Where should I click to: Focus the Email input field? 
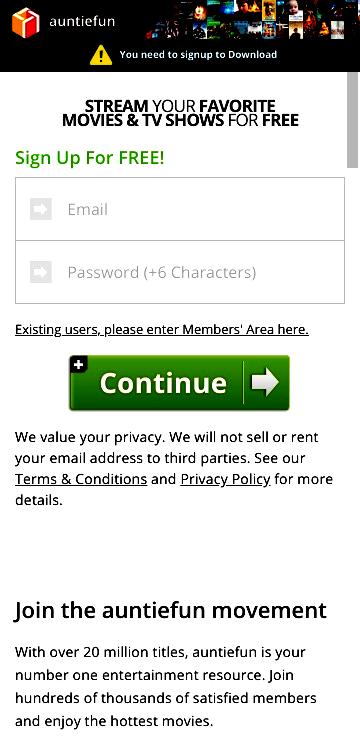click(180, 209)
